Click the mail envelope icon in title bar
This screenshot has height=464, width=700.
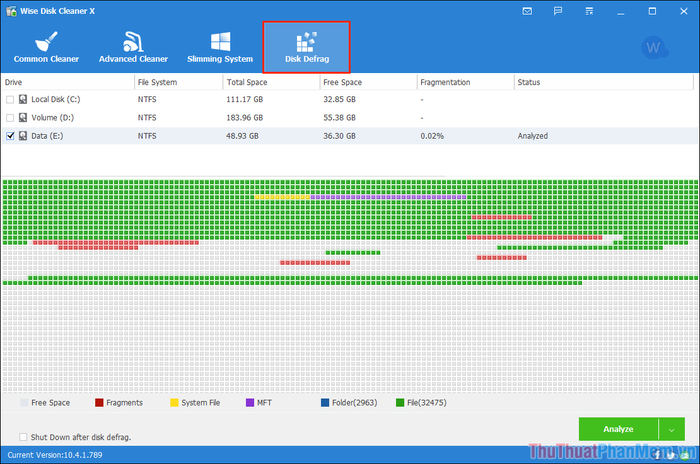pos(528,10)
